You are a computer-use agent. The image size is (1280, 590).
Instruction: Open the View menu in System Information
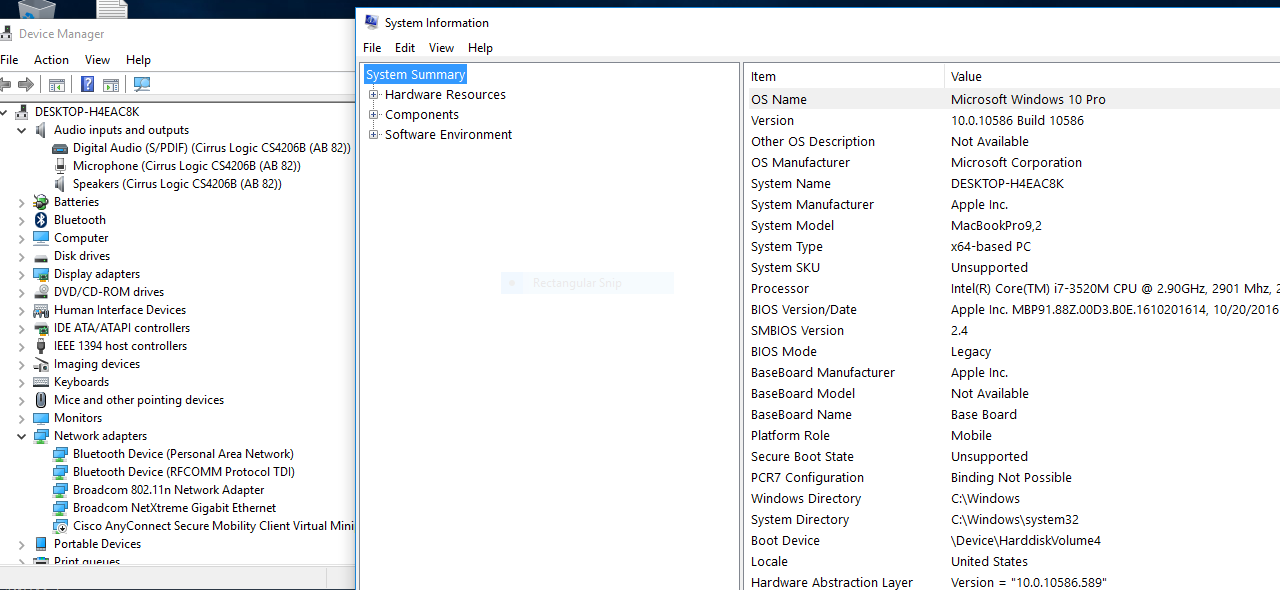tap(441, 48)
